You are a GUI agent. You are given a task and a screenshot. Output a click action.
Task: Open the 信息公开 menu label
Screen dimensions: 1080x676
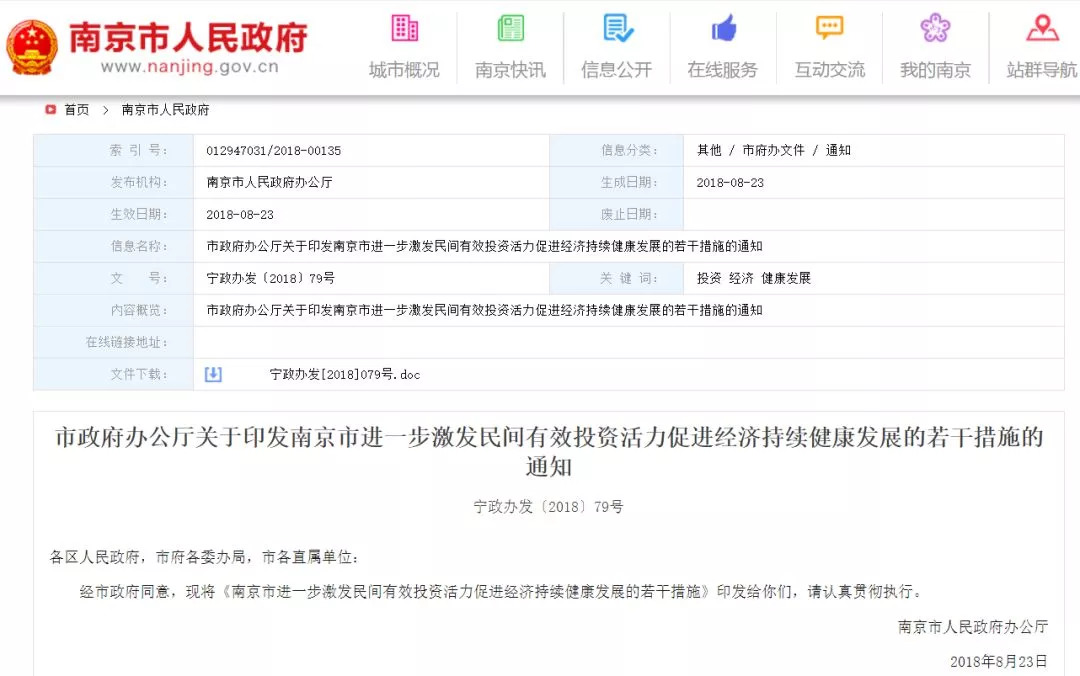(x=616, y=70)
